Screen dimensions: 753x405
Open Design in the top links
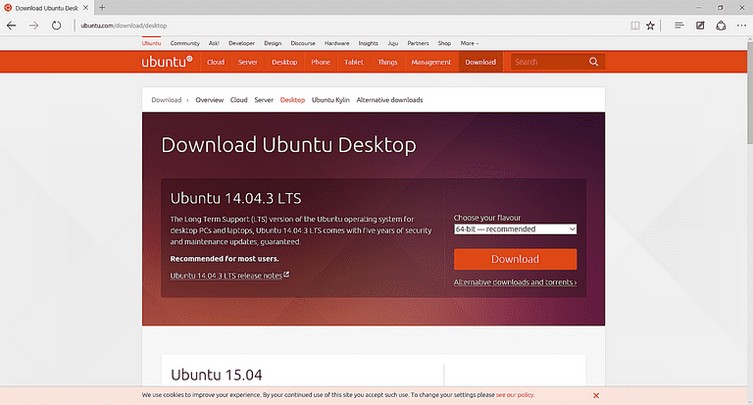[x=273, y=43]
